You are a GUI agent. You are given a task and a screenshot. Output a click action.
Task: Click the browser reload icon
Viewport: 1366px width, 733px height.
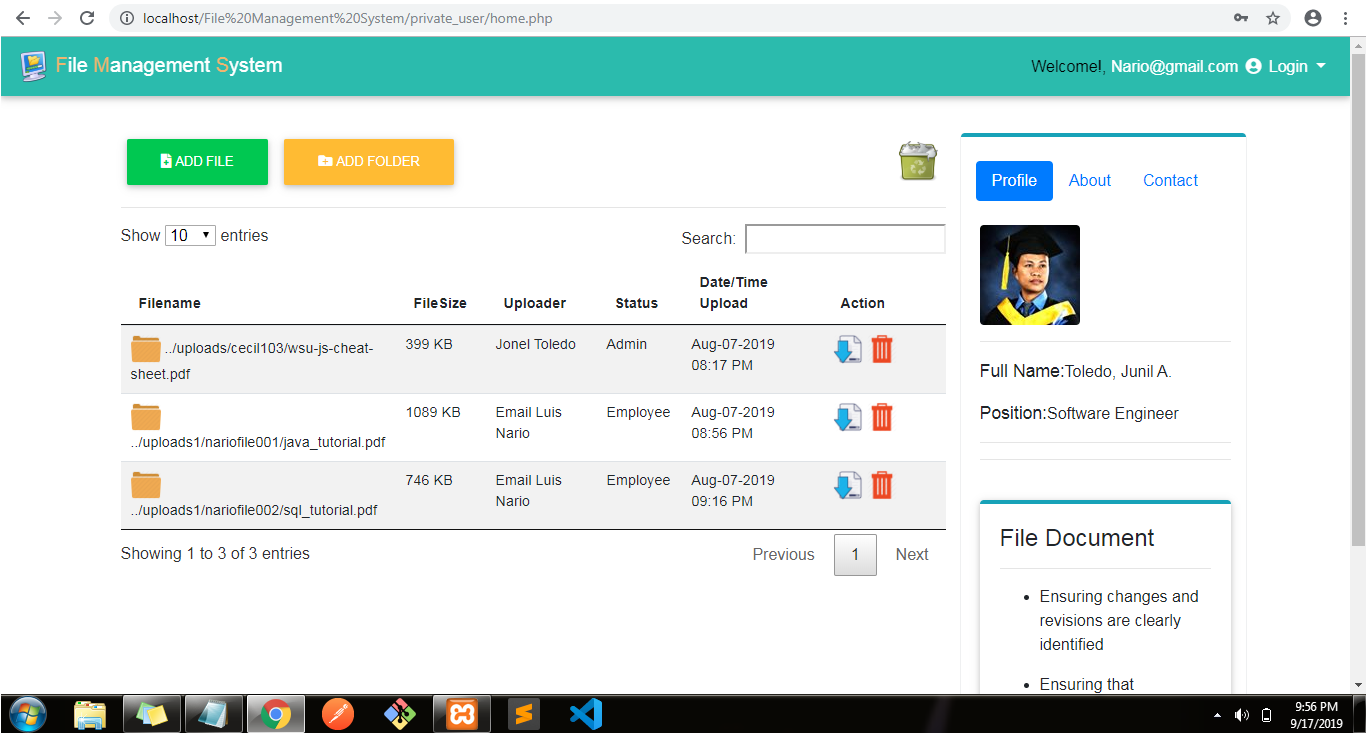click(x=87, y=18)
